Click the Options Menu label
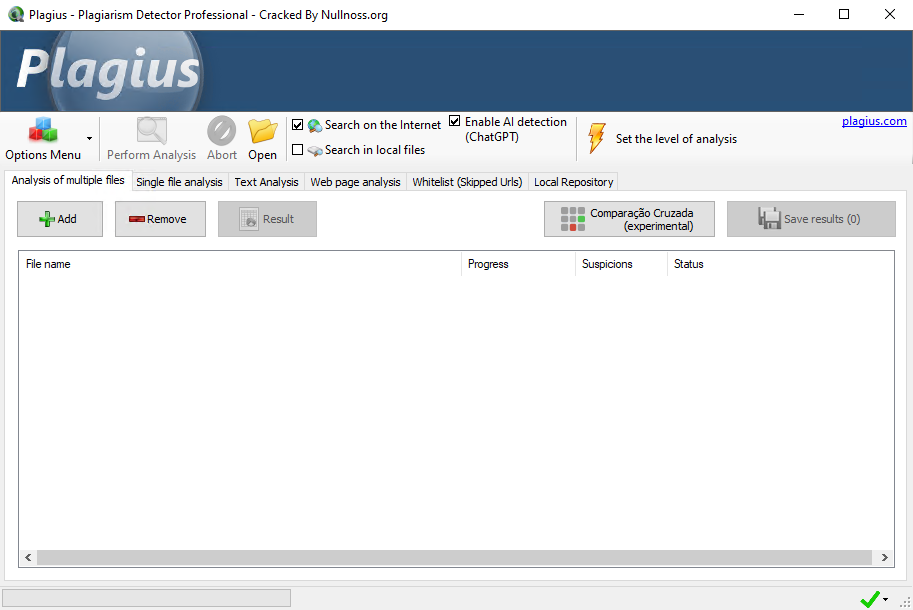913x610 pixels. point(43,155)
